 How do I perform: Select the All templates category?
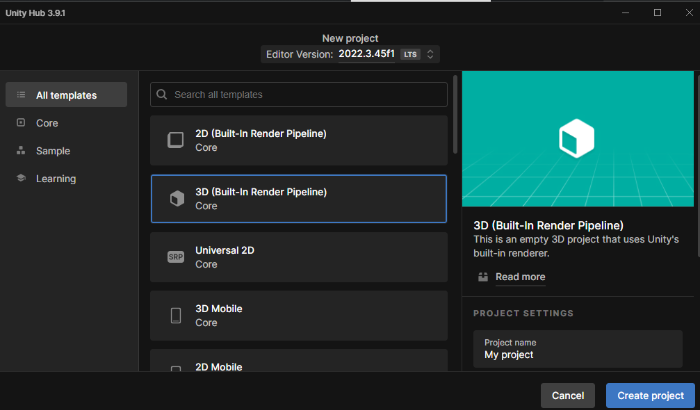[x=66, y=95]
